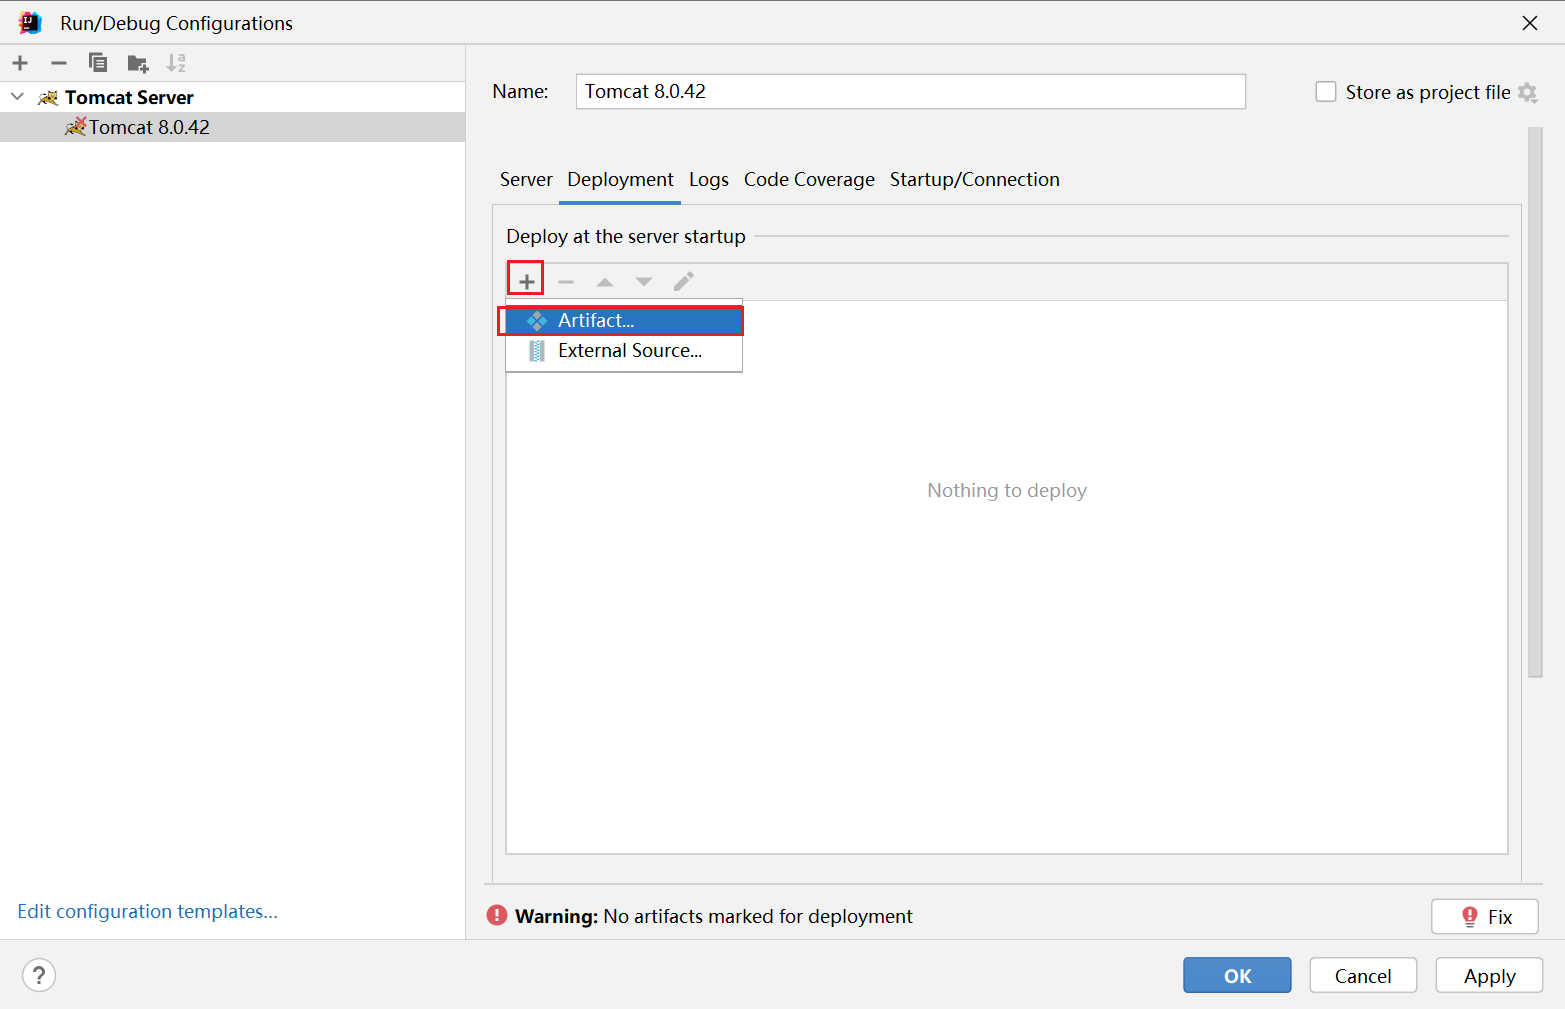Click the Apply button
The image size is (1565, 1009).
tap(1489, 975)
